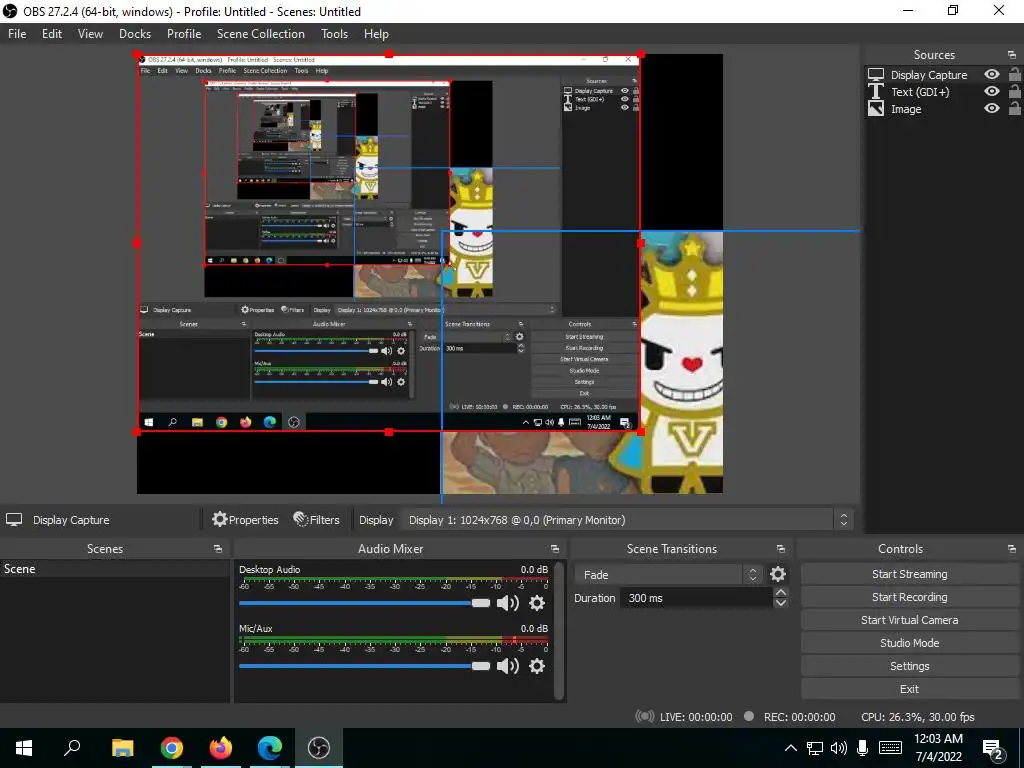1024x768 pixels.
Task: Open the Profile menu
Action: pyautogui.click(x=184, y=34)
